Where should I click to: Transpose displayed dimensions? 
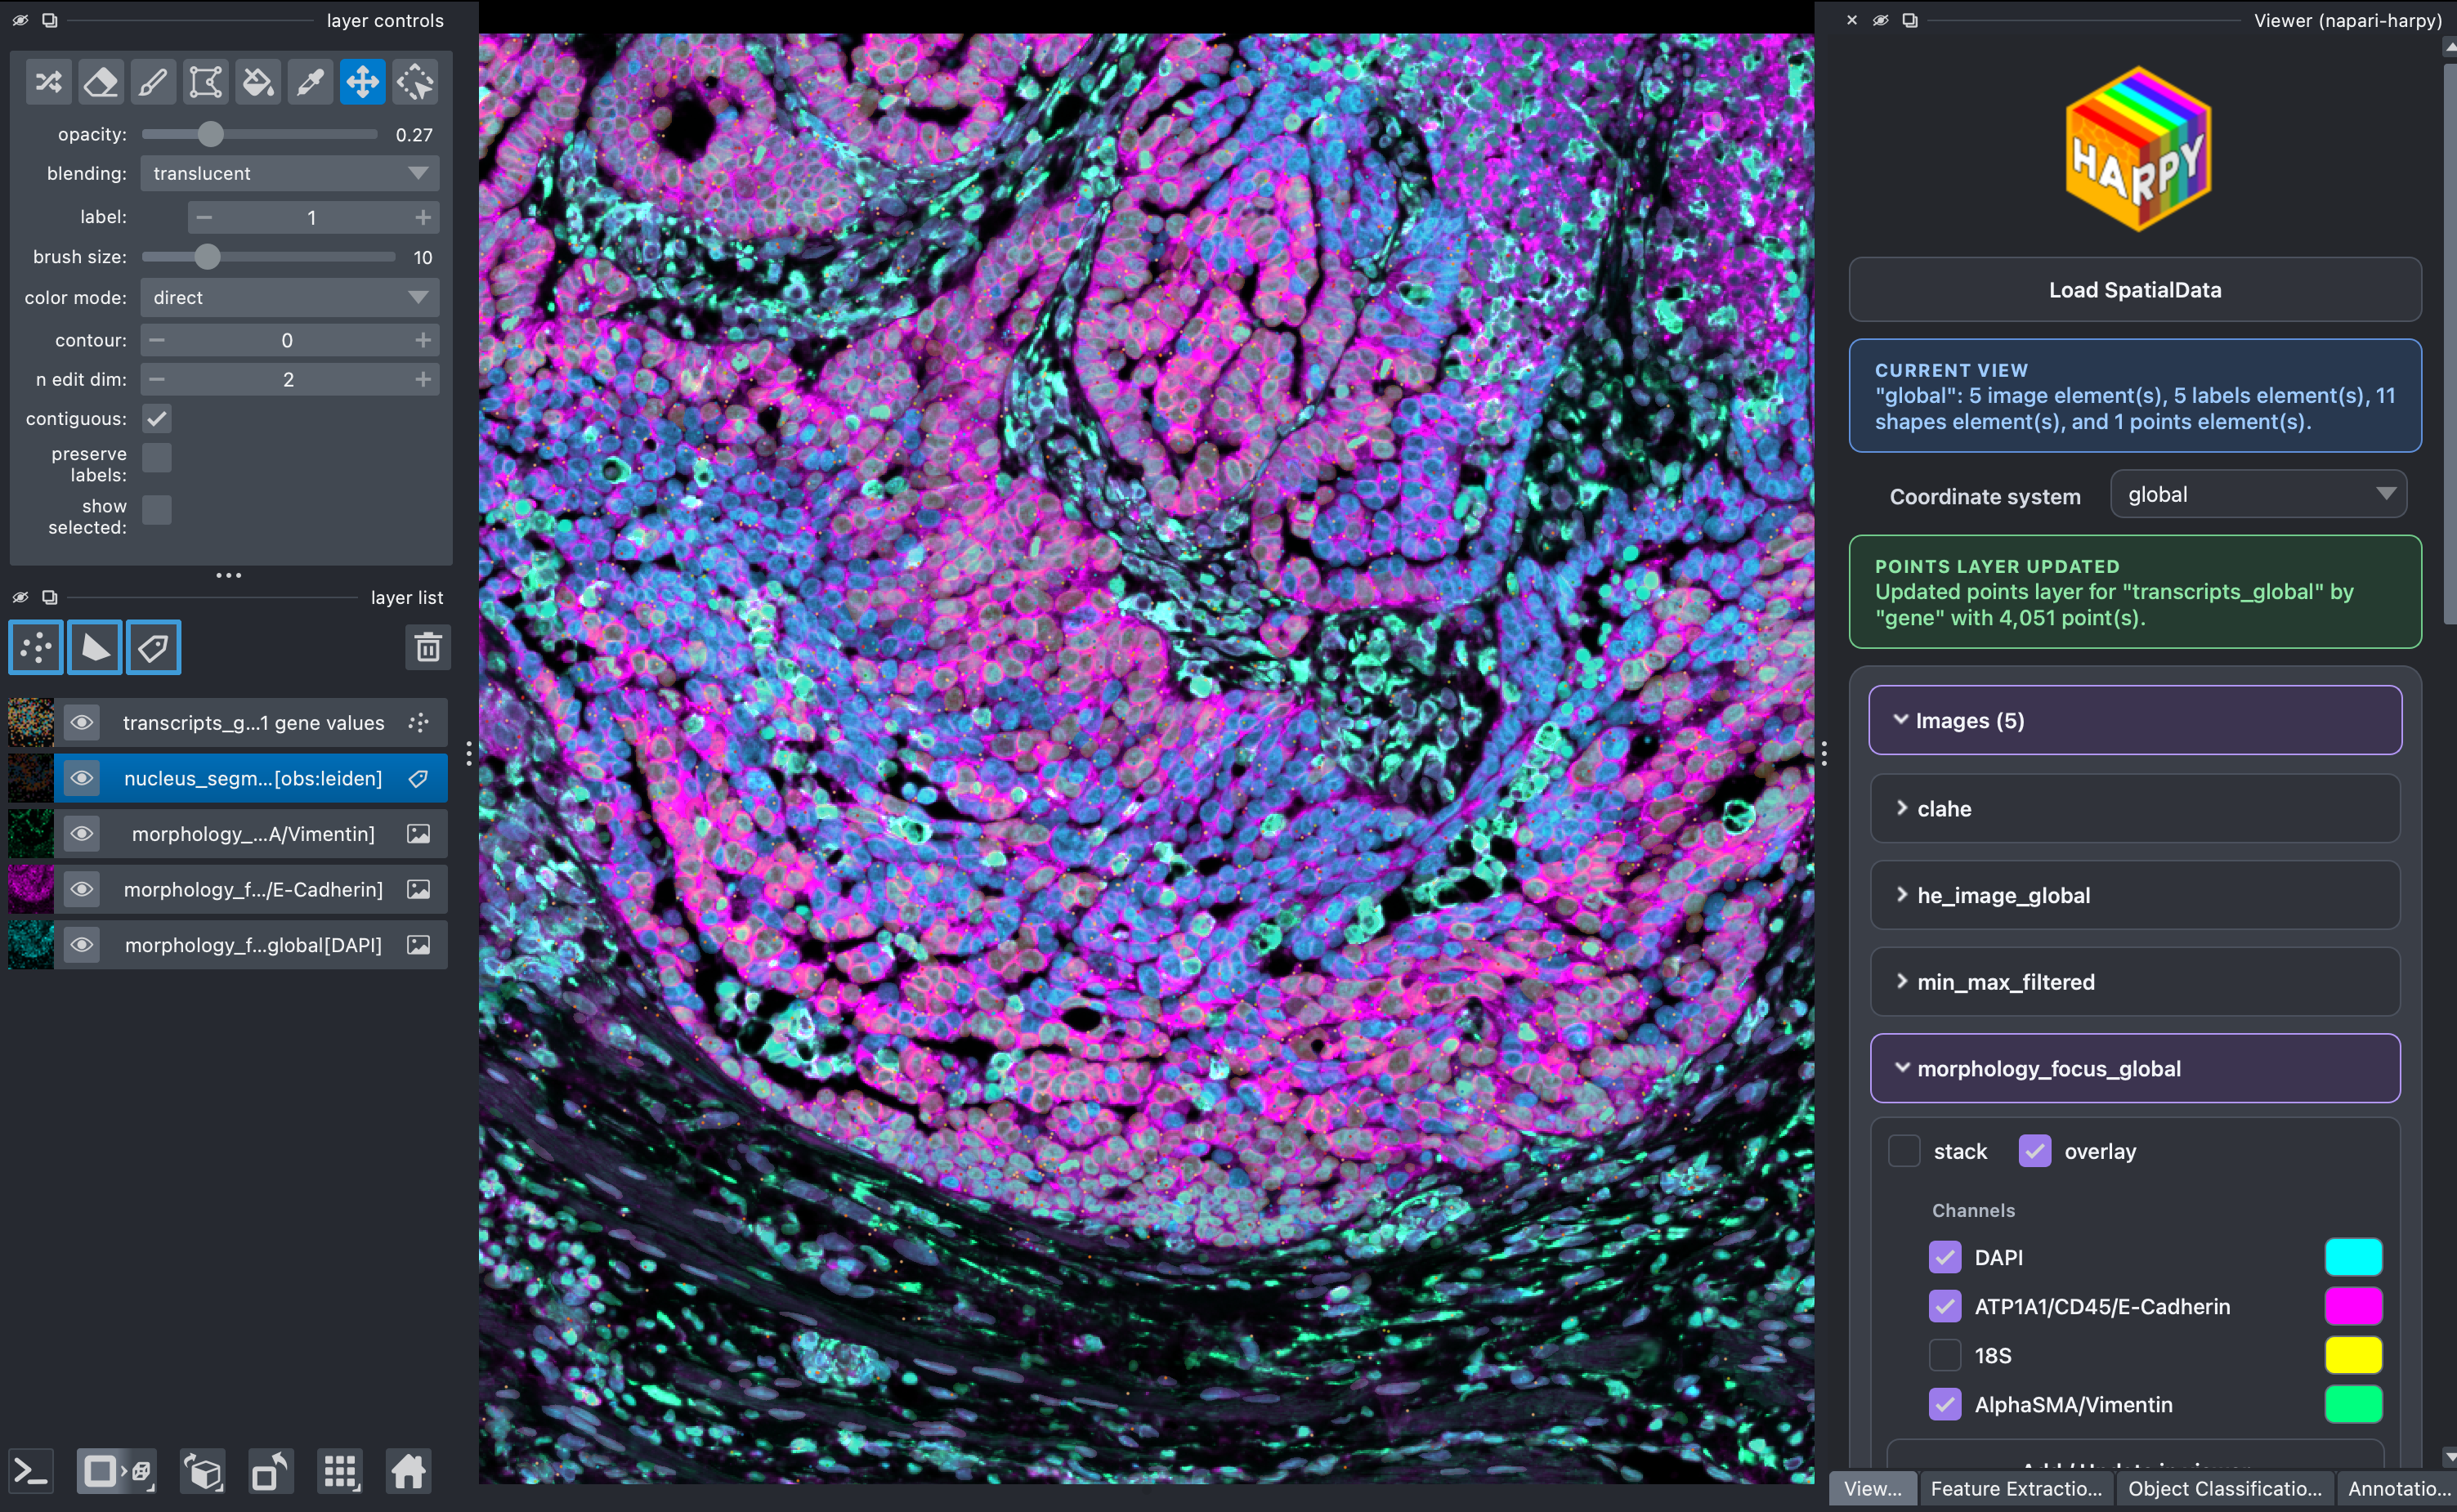click(x=271, y=1472)
